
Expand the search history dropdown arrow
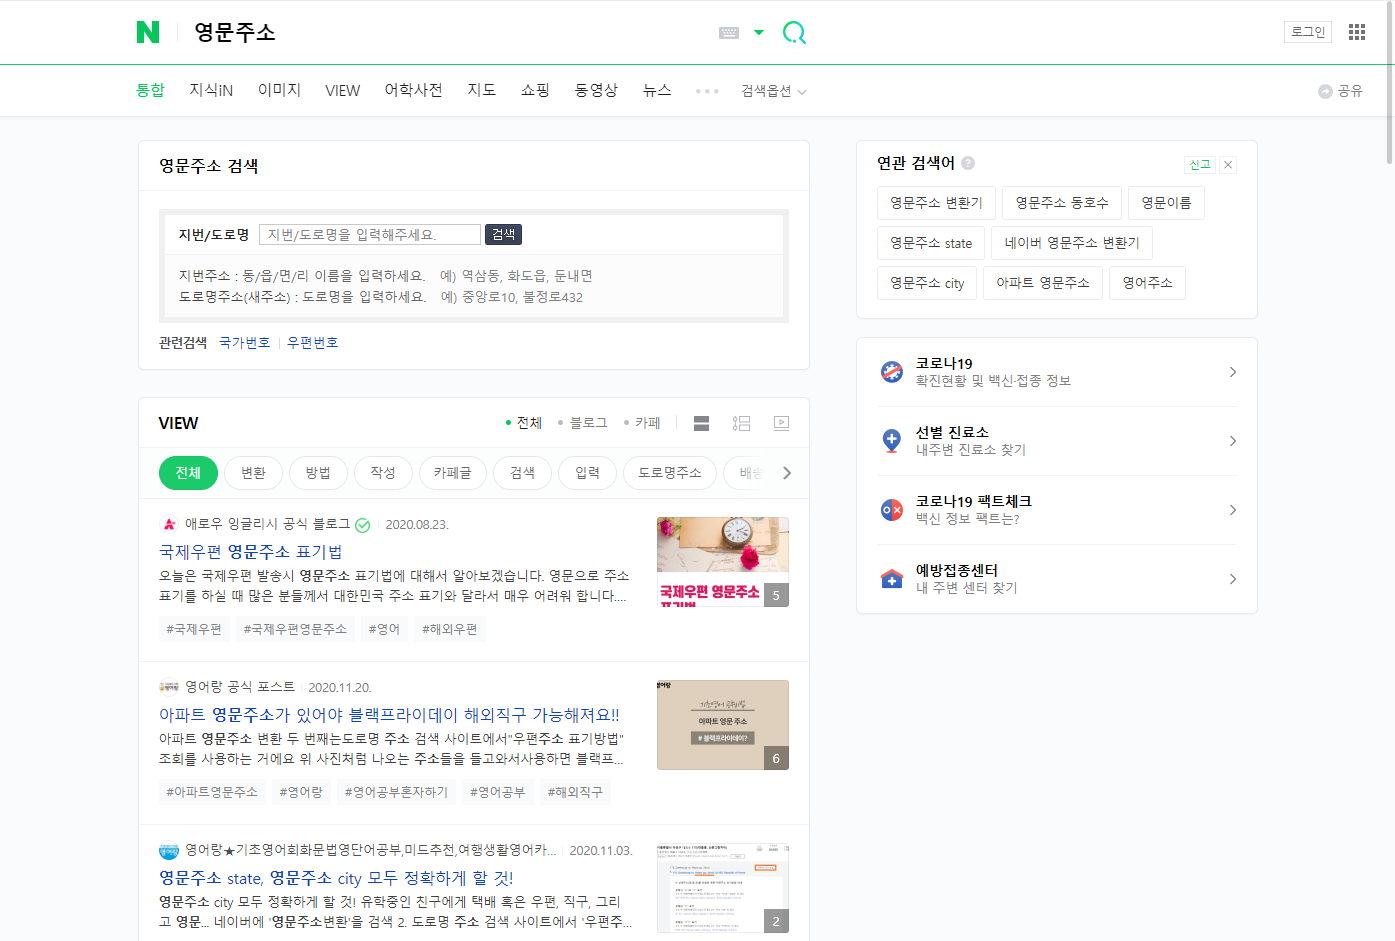(759, 33)
